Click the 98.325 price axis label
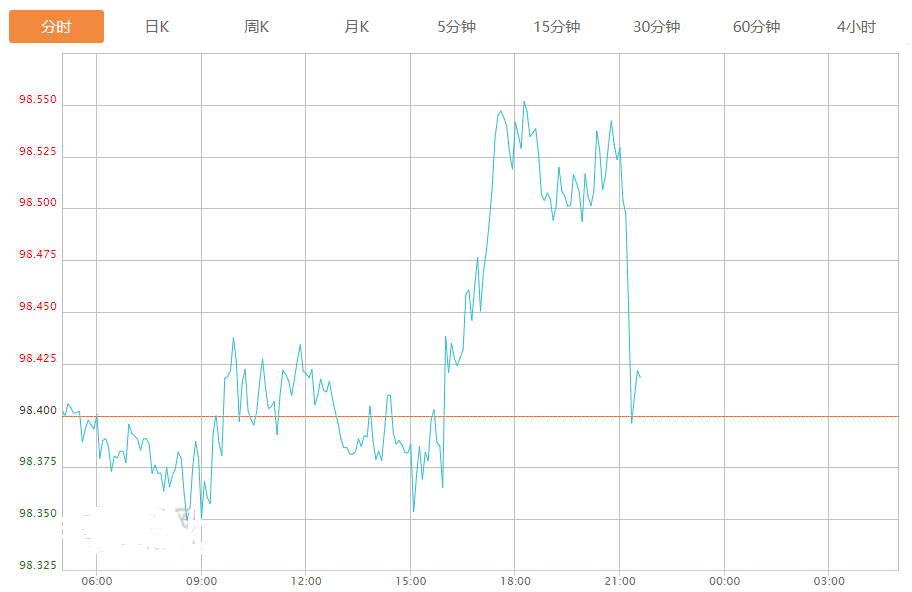912x592 pixels. (38, 566)
